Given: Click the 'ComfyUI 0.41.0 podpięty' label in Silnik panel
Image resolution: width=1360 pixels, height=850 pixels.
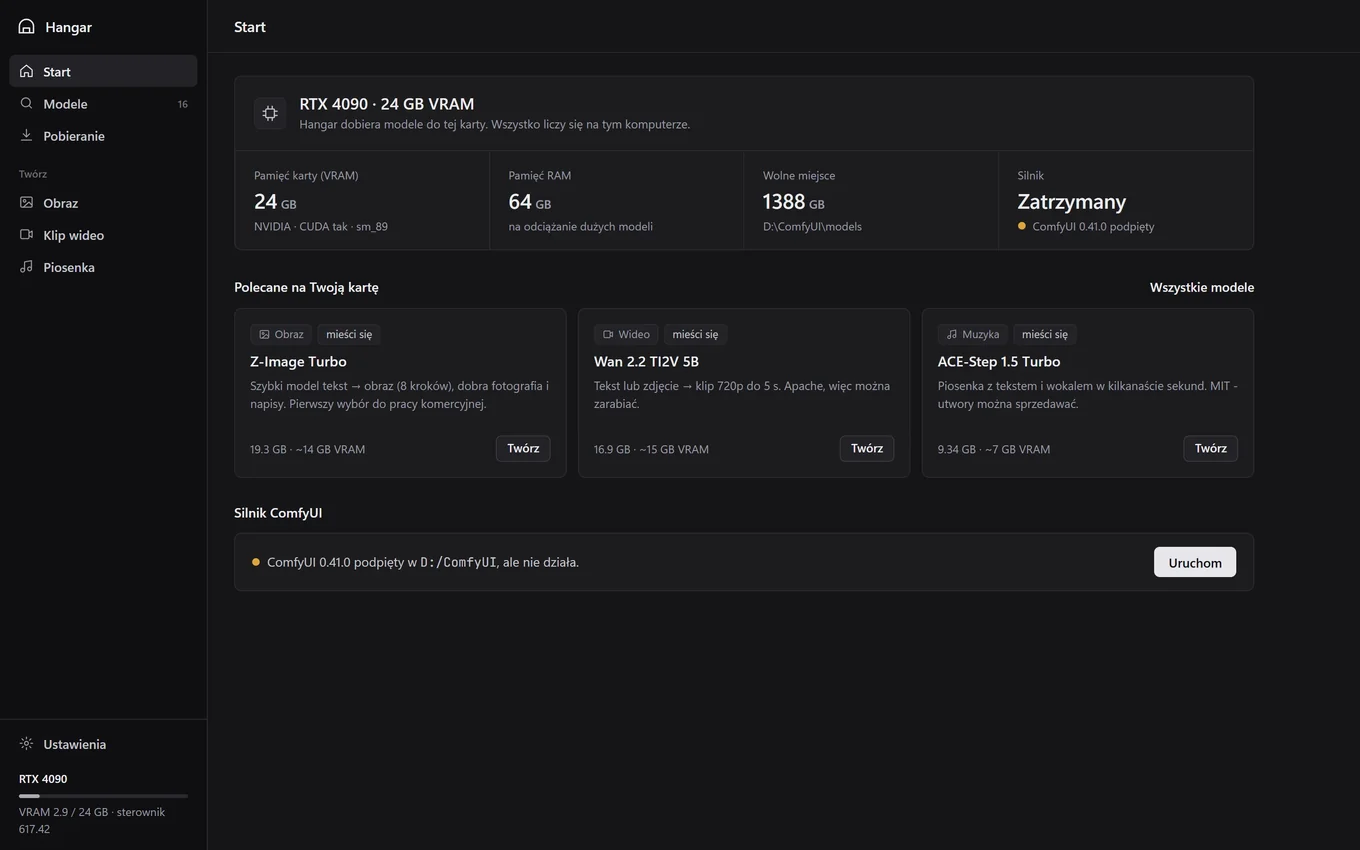Looking at the screenshot, I should click(1093, 226).
